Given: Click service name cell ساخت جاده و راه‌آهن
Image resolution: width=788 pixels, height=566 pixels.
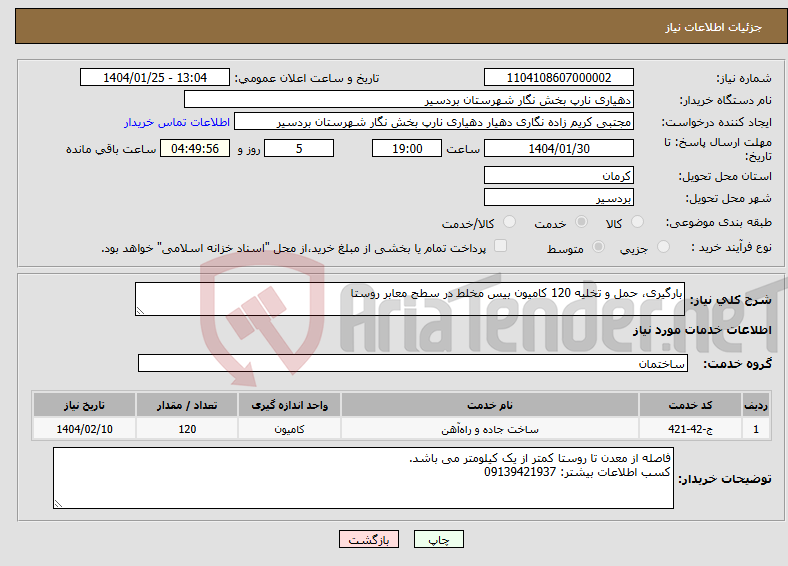Looking at the screenshot, I should pyautogui.click(x=490, y=429).
